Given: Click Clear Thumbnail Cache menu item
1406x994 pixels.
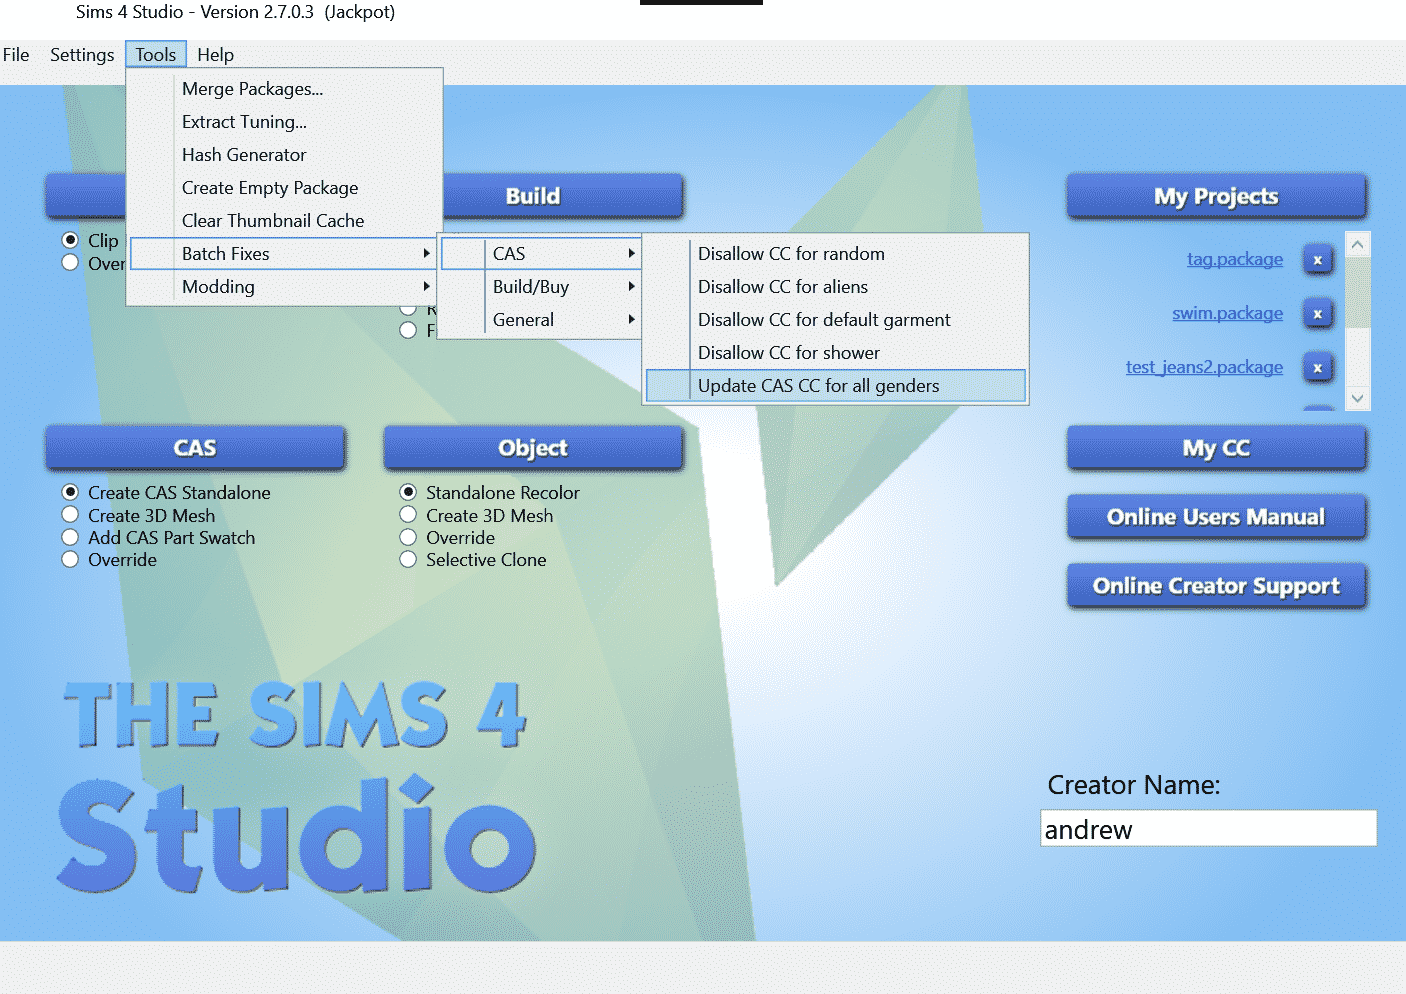Looking at the screenshot, I should point(273,220).
